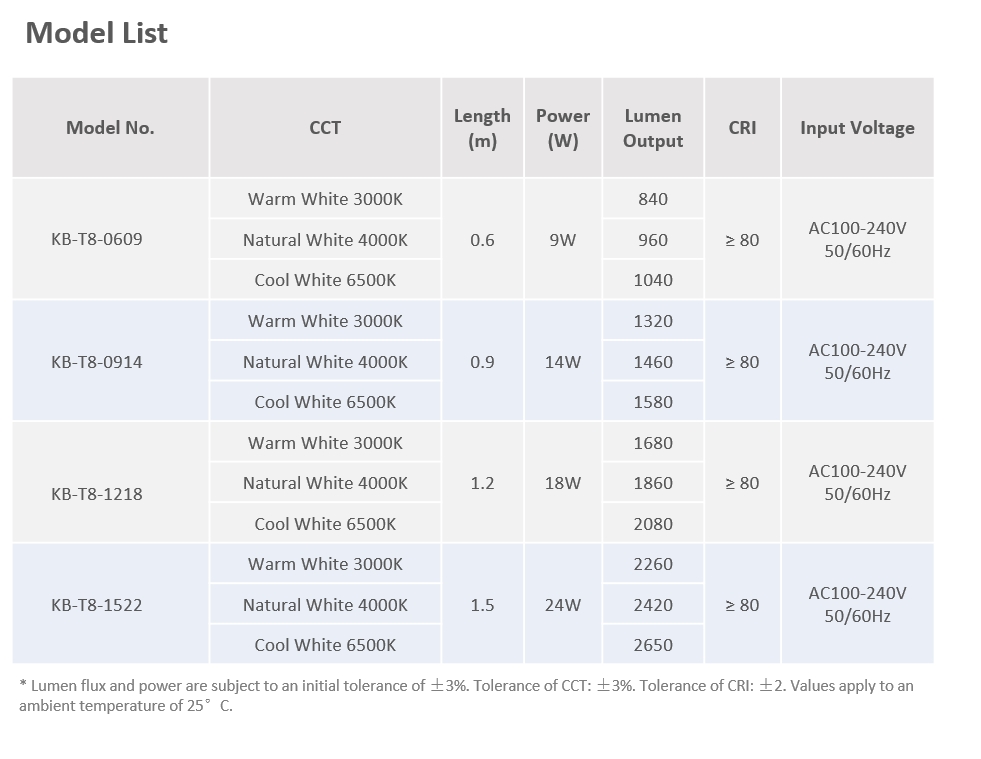981x759 pixels.
Task: Click the lumen output value "1460"
Action: click(x=653, y=362)
